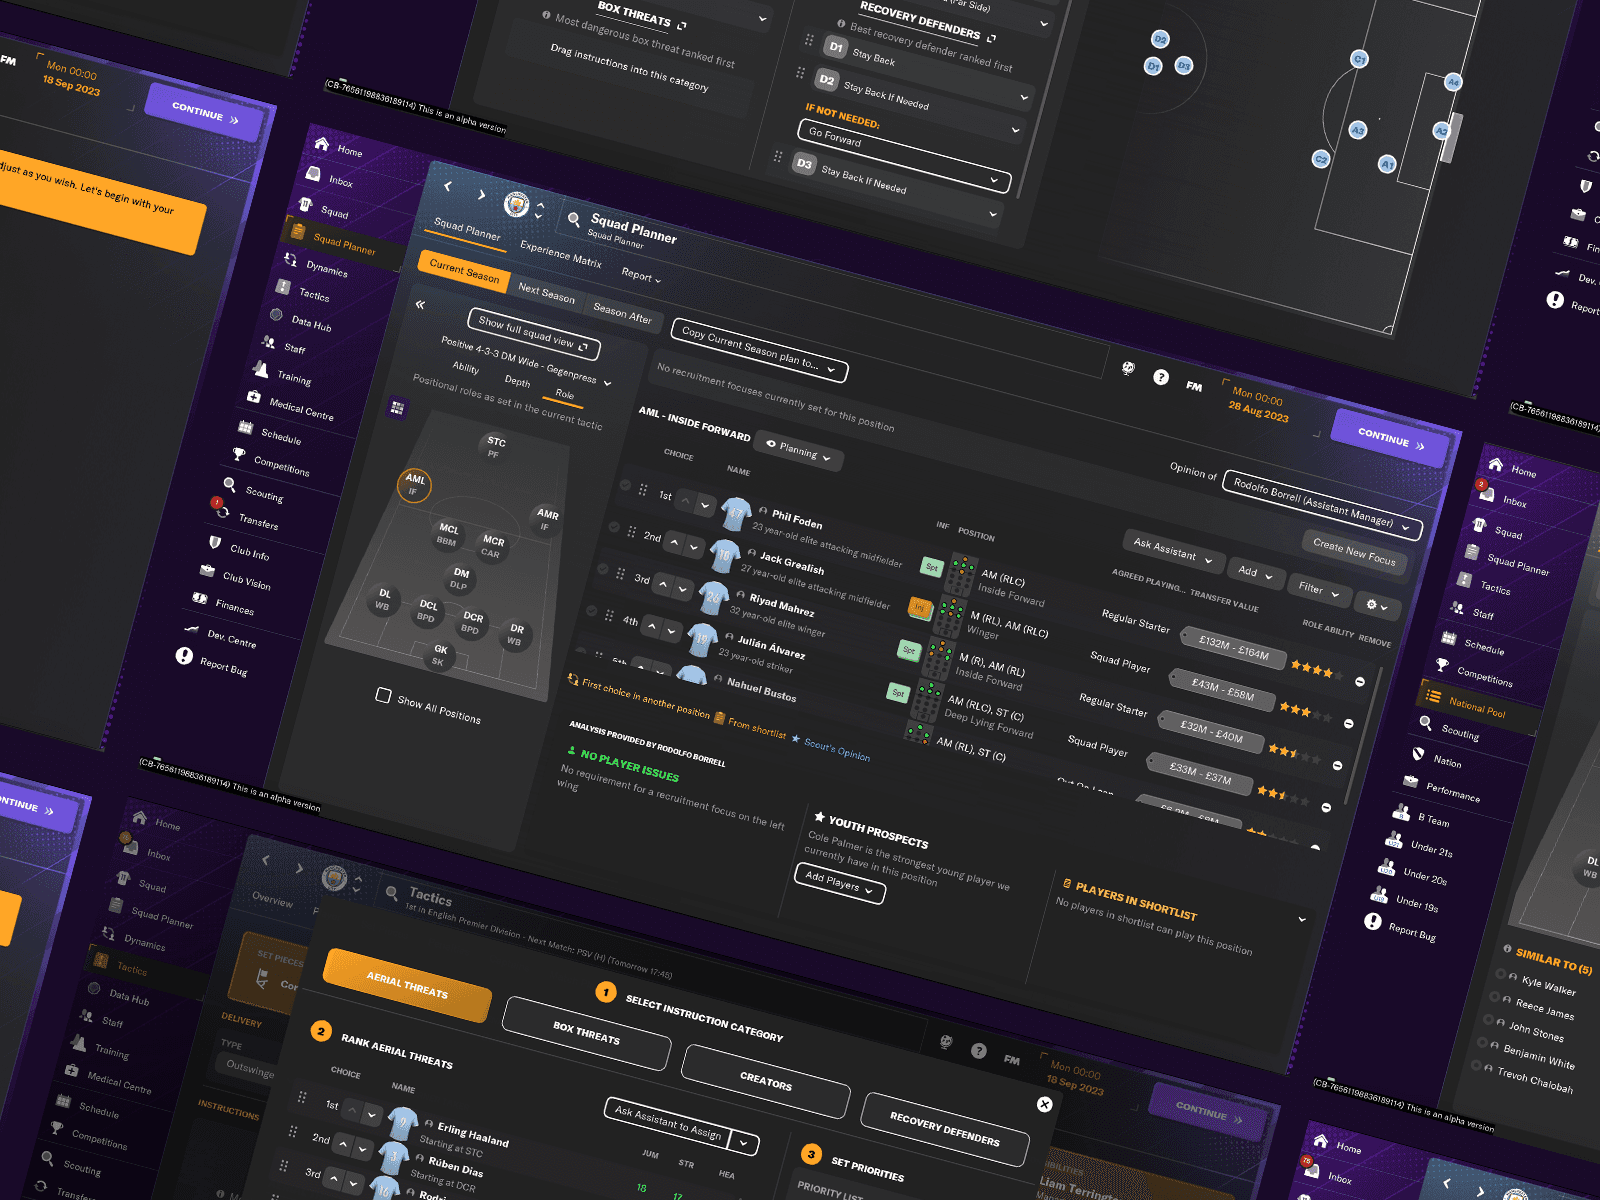Open Copy Current Season plan to dropdown
The width and height of the screenshot is (1600, 1200).
(760, 350)
